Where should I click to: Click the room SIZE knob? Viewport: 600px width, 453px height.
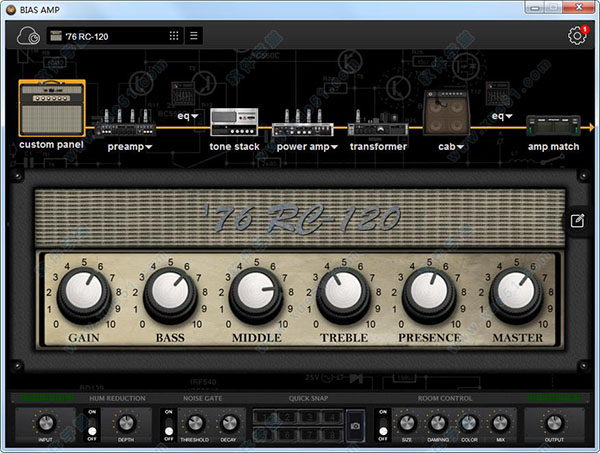[x=406, y=423]
